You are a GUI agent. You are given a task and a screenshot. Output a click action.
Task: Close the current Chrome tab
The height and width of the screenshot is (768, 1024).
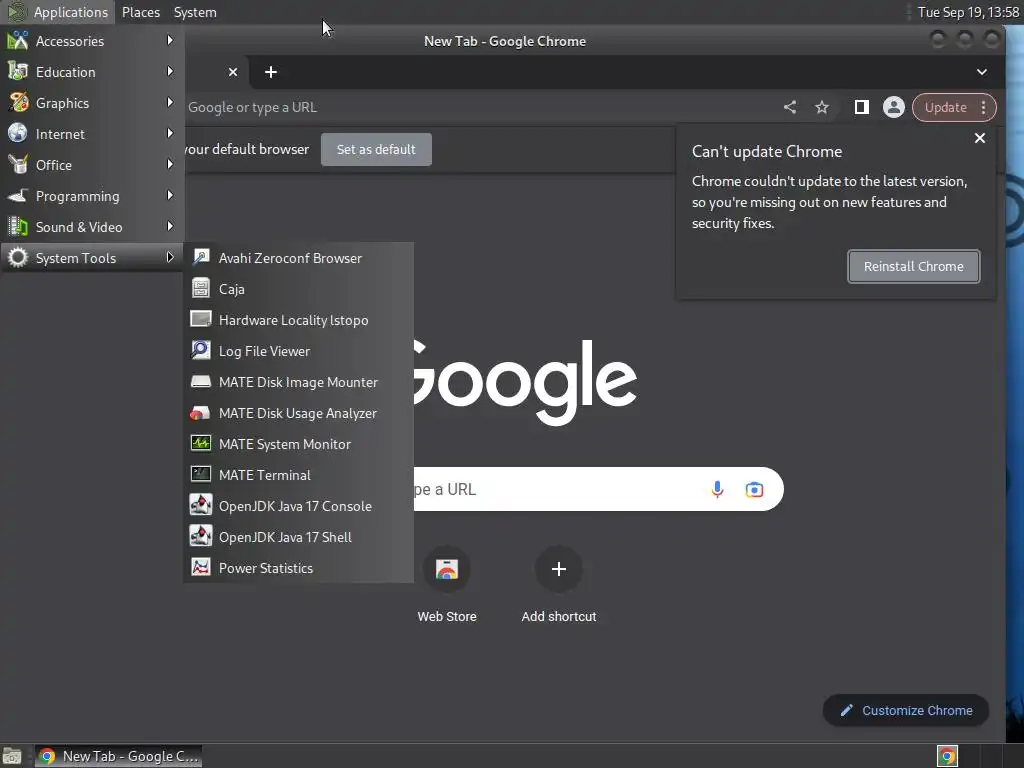(x=232, y=72)
